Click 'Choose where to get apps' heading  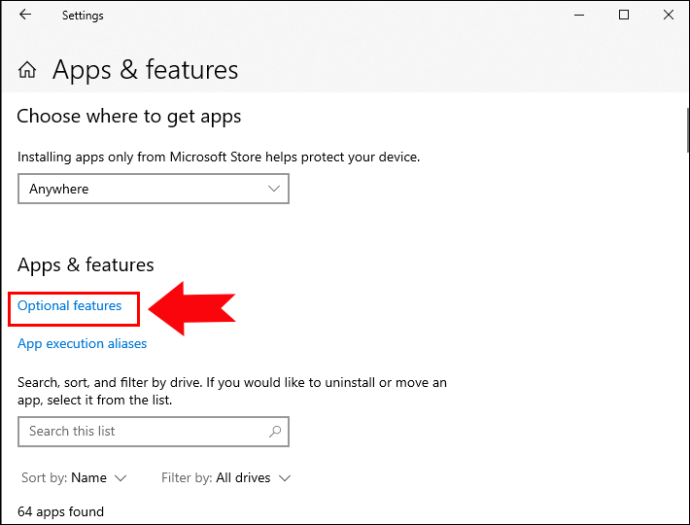point(129,117)
